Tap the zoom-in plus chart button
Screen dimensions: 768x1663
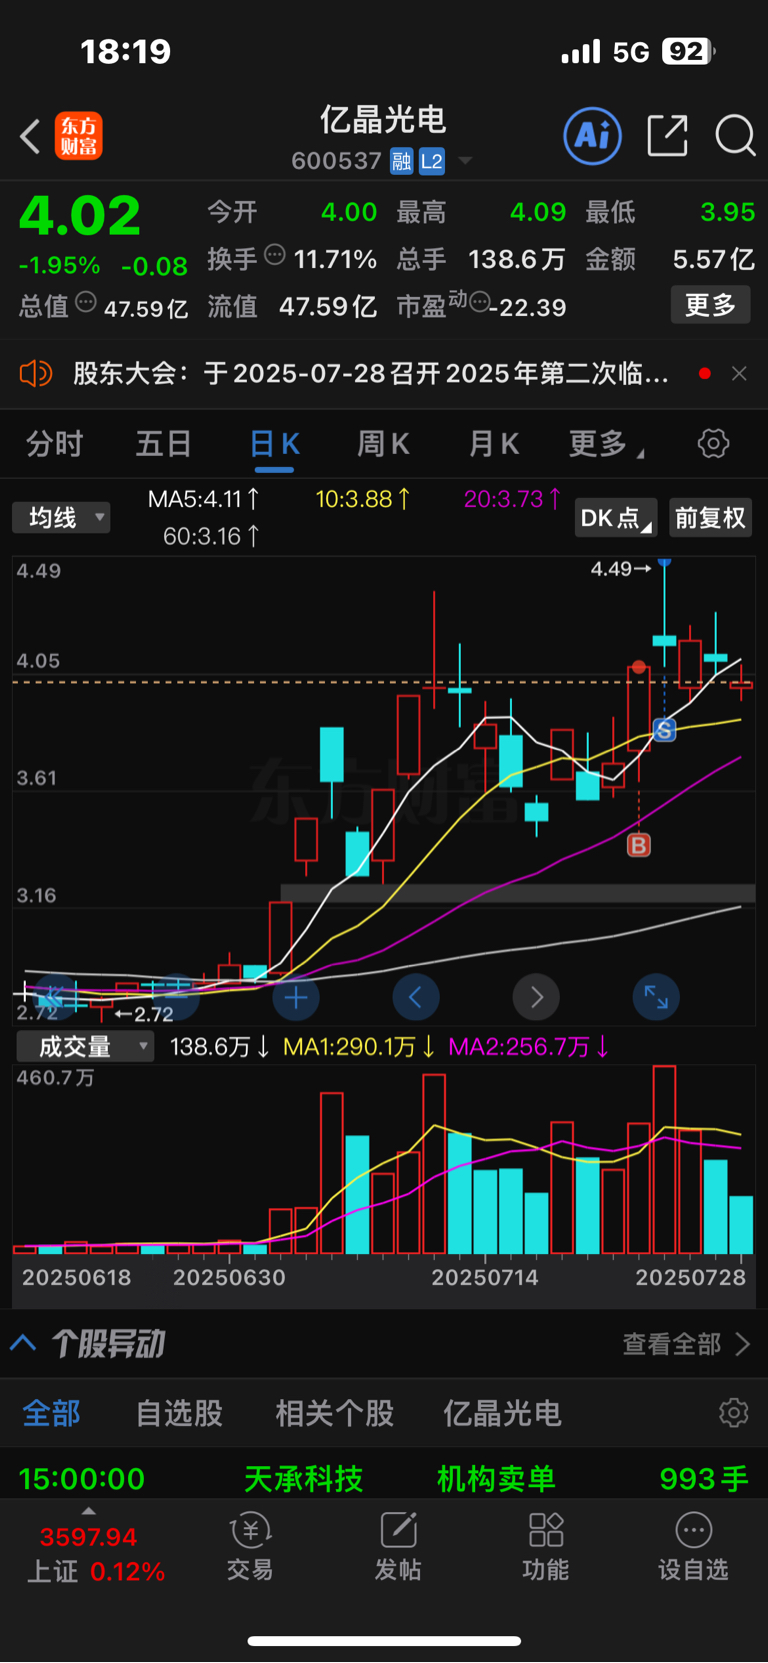[295, 997]
